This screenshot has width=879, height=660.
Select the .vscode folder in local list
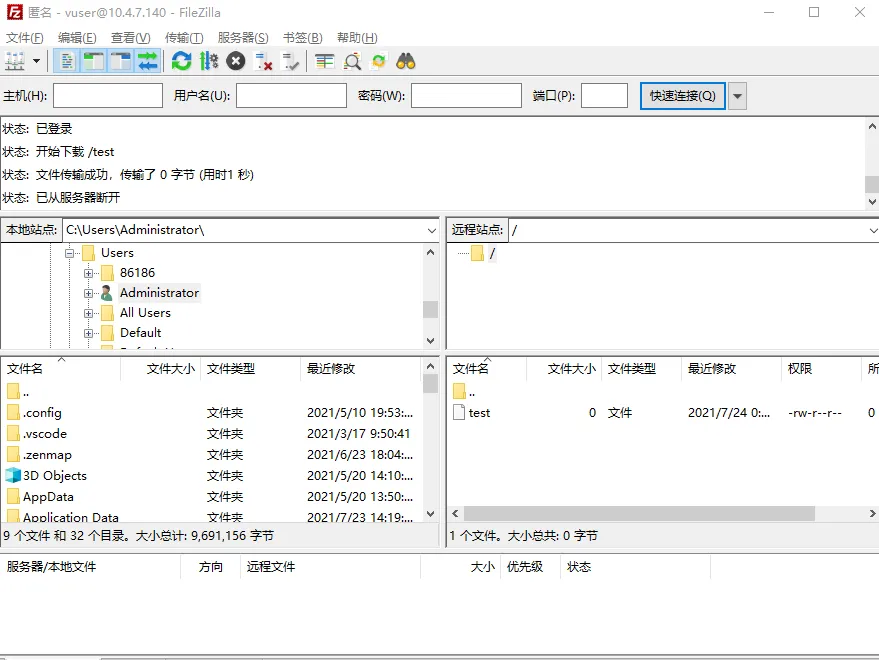tap(45, 433)
